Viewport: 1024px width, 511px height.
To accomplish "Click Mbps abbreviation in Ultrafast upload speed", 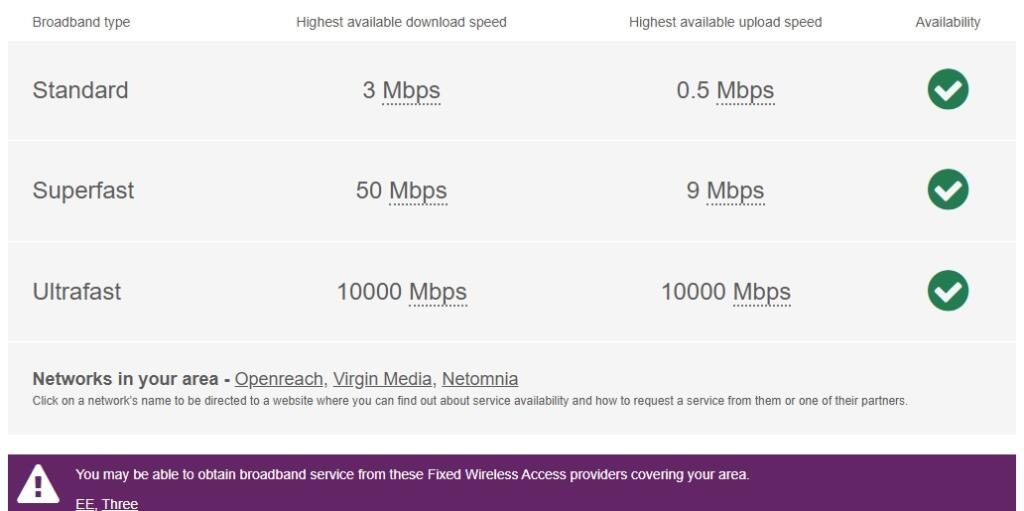I will (762, 292).
